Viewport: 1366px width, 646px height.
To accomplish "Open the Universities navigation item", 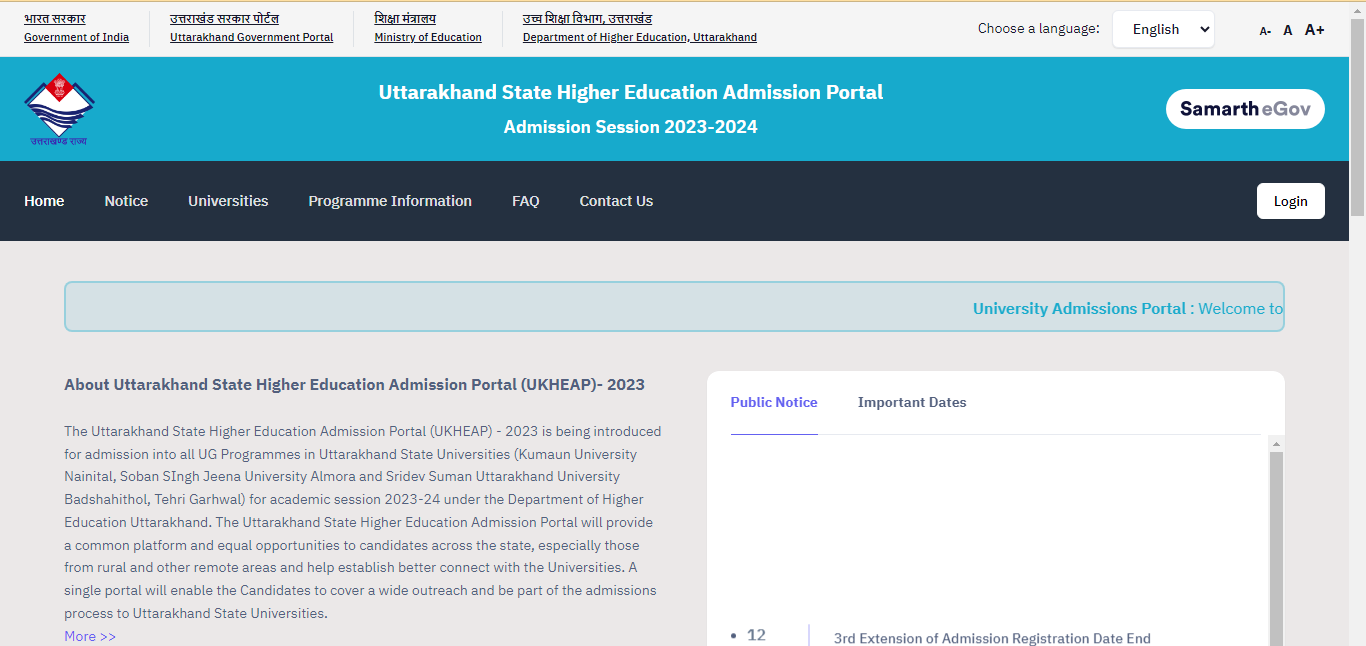I will pos(228,201).
